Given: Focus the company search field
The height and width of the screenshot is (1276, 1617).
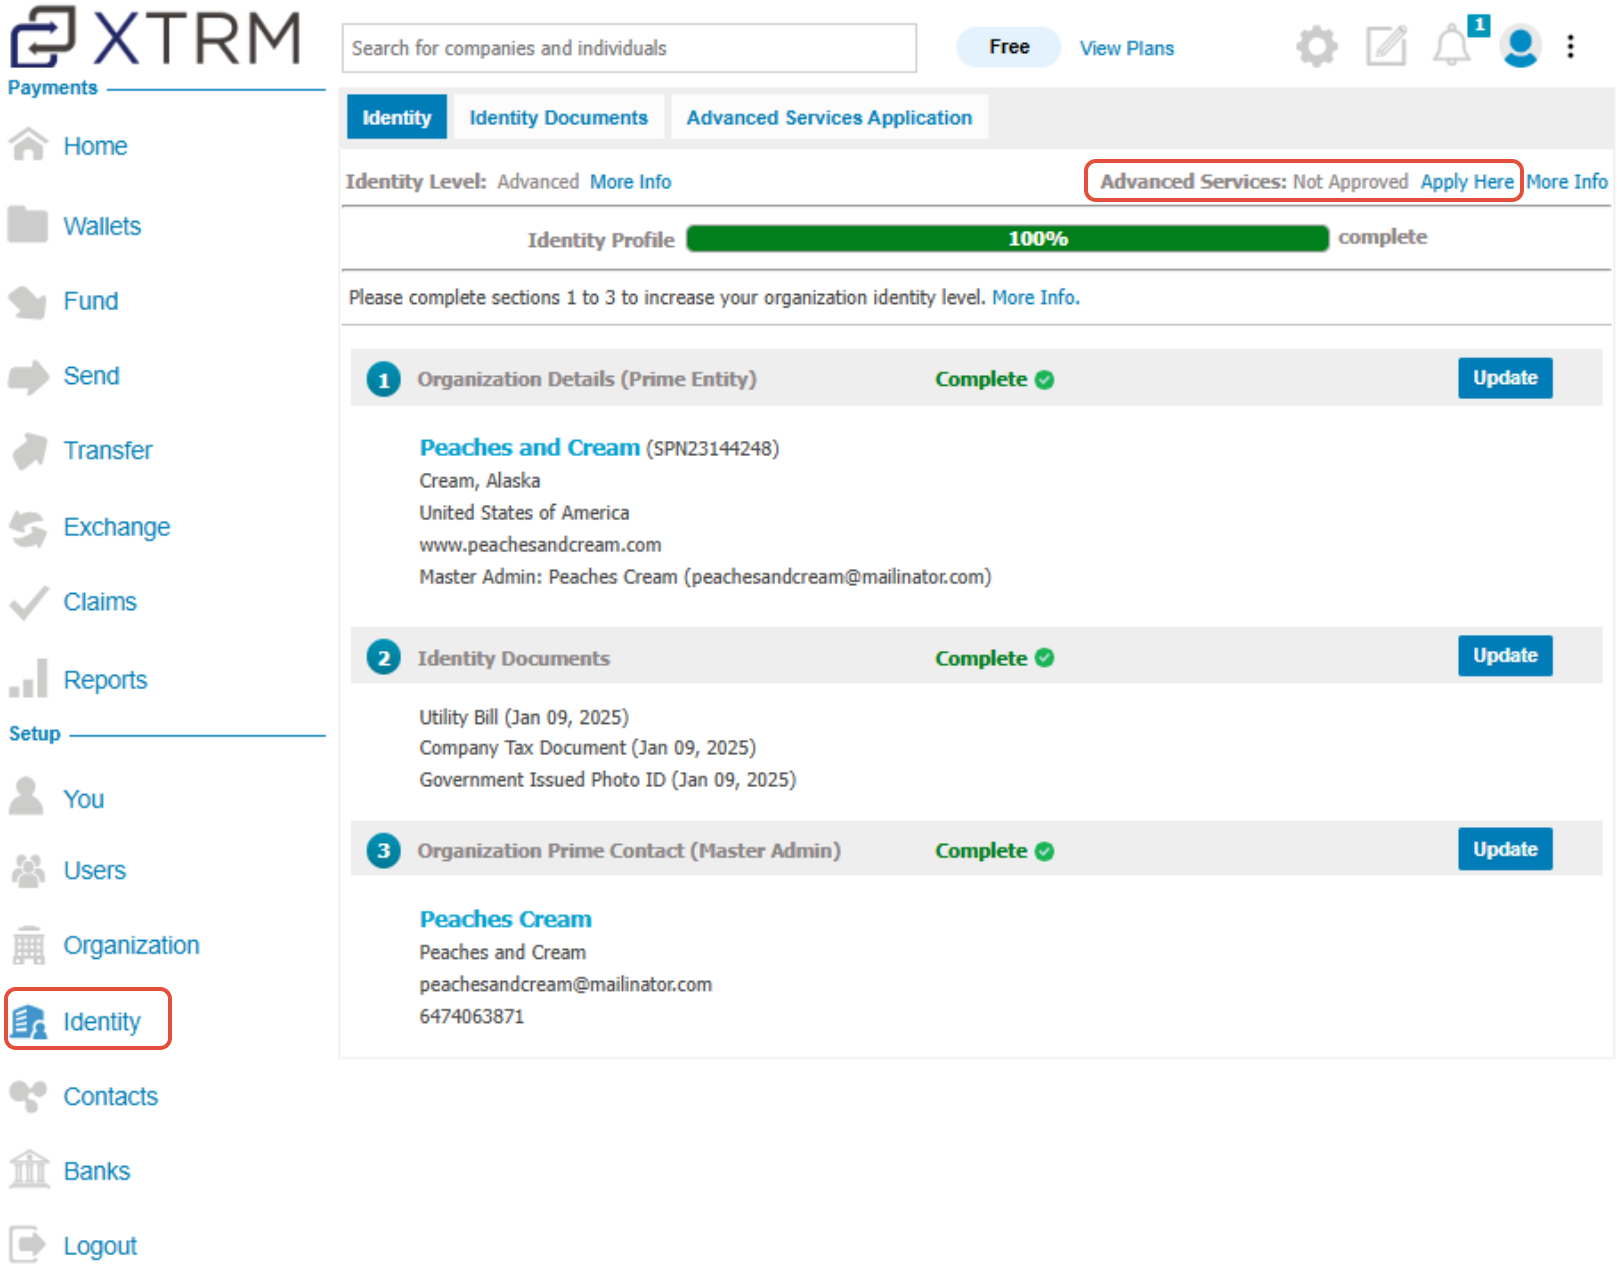Looking at the screenshot, I should [629, 48].
